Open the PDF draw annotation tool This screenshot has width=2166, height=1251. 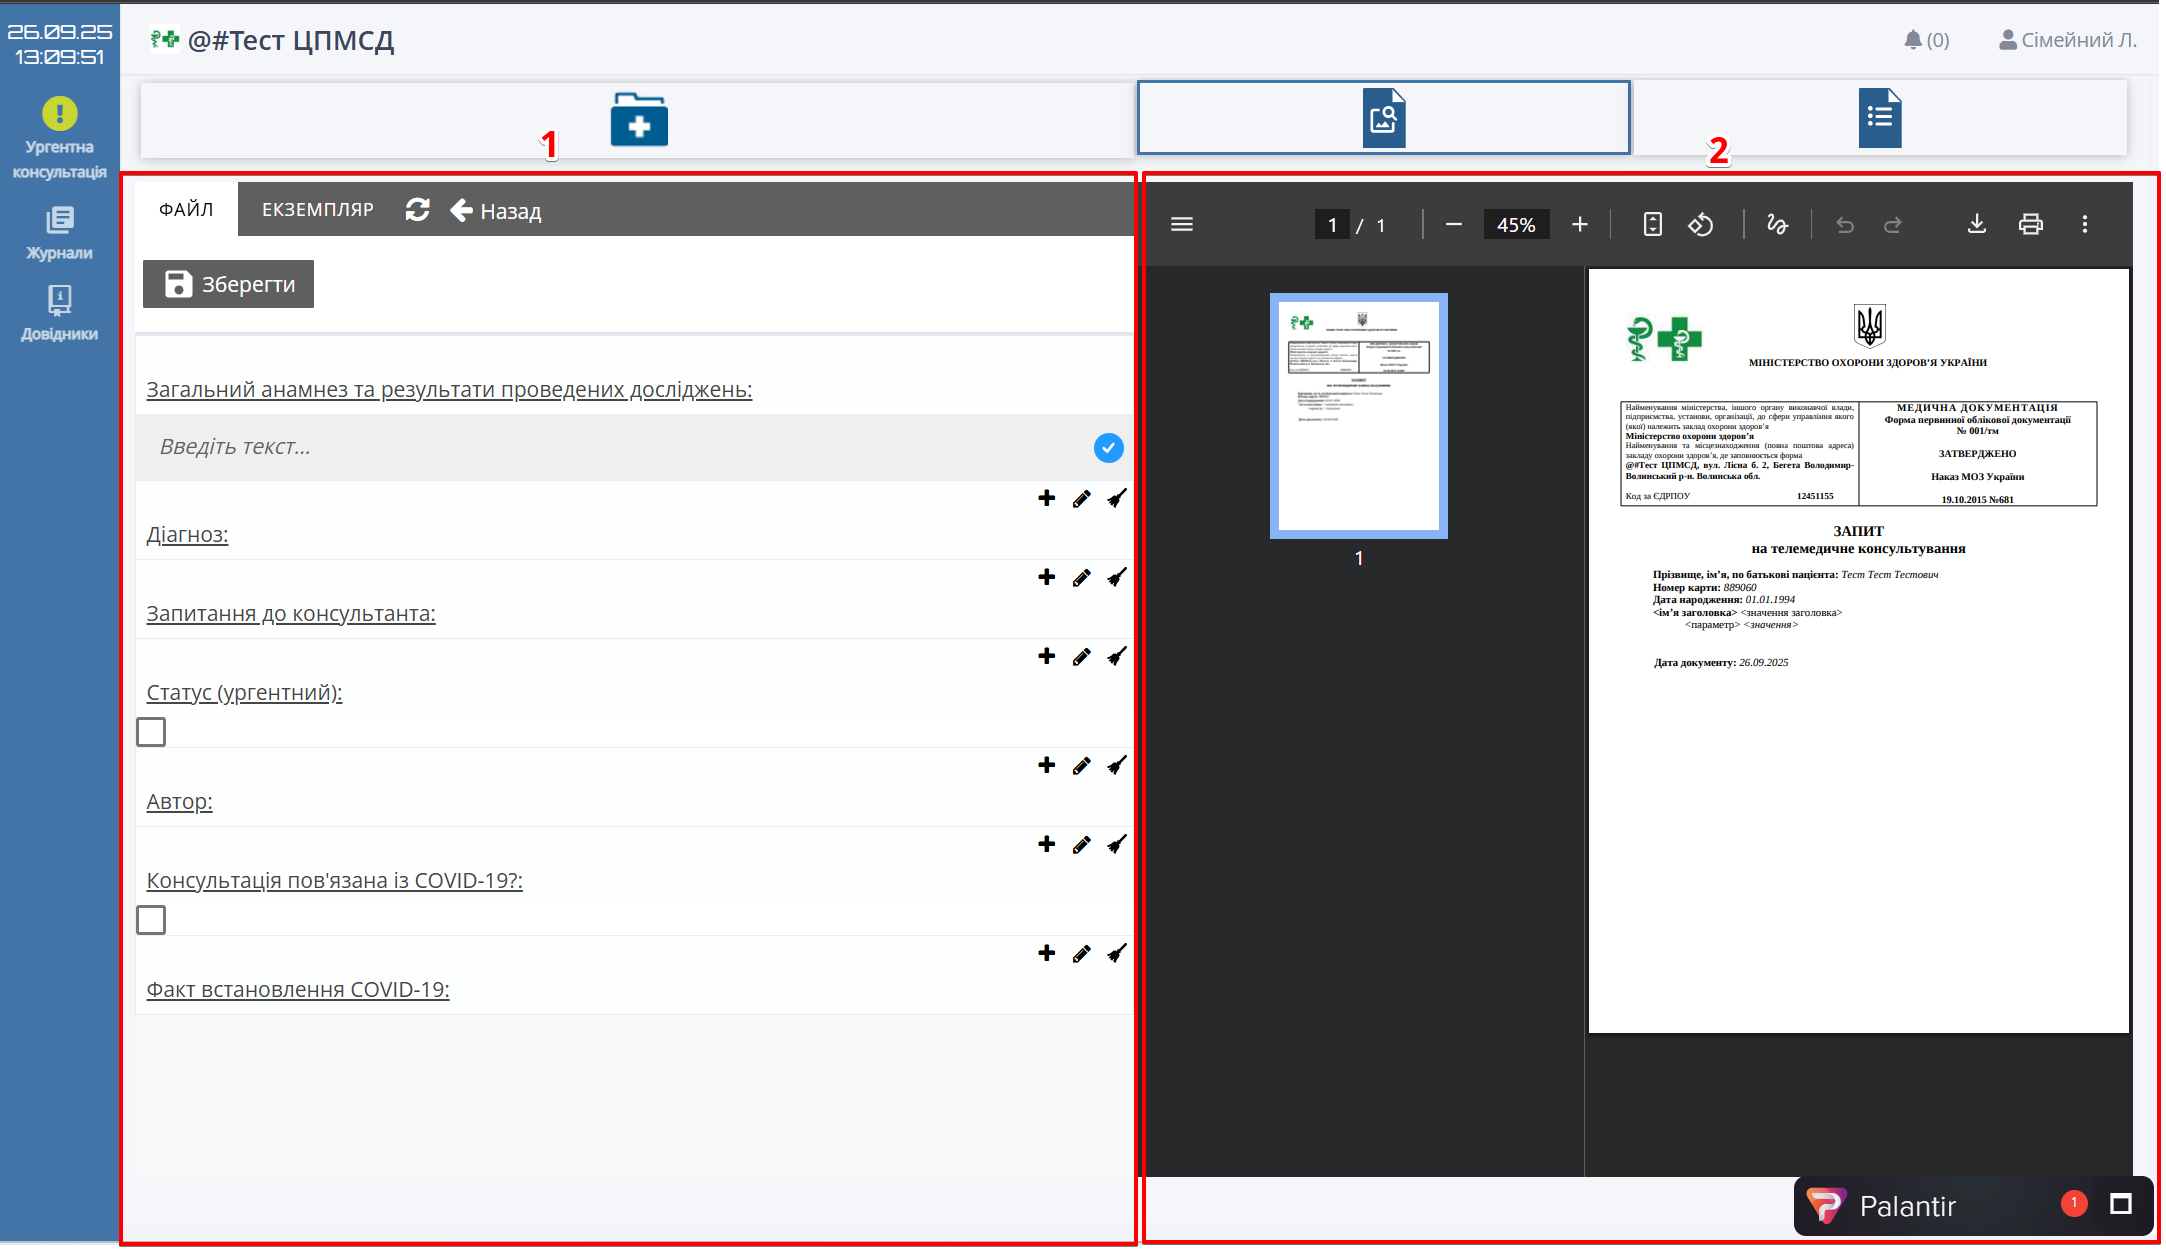(x=1777, y=225)
